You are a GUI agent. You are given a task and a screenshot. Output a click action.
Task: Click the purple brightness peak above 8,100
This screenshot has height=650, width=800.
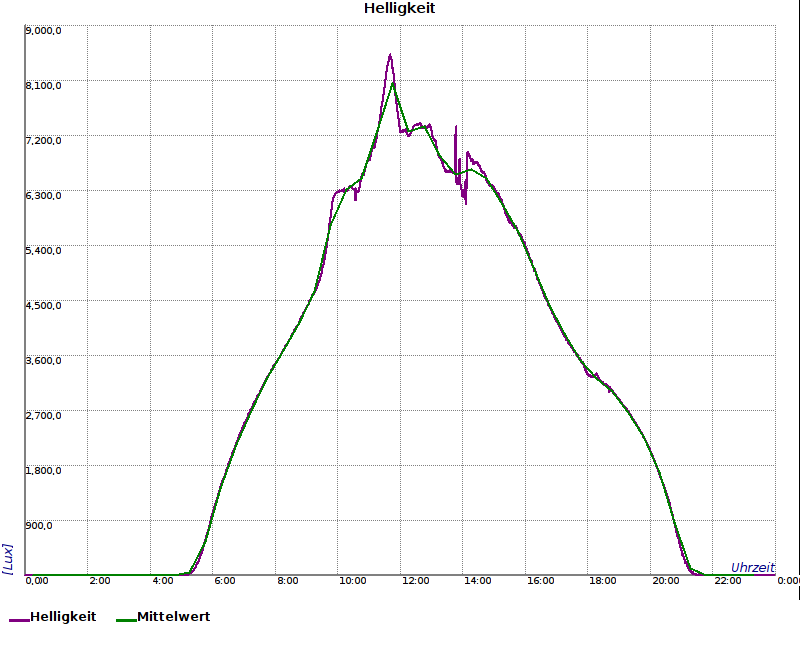tap(390, 55)
